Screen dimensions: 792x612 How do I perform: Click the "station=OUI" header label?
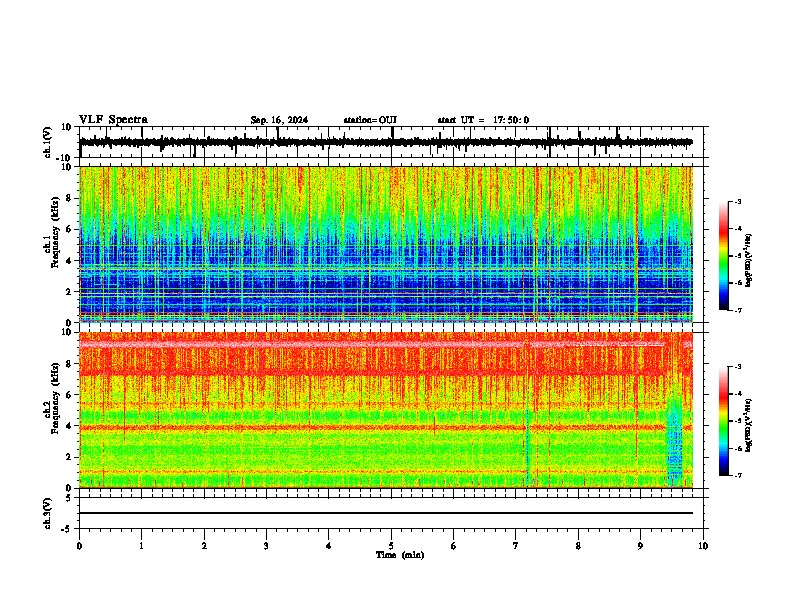coord(370,120)
